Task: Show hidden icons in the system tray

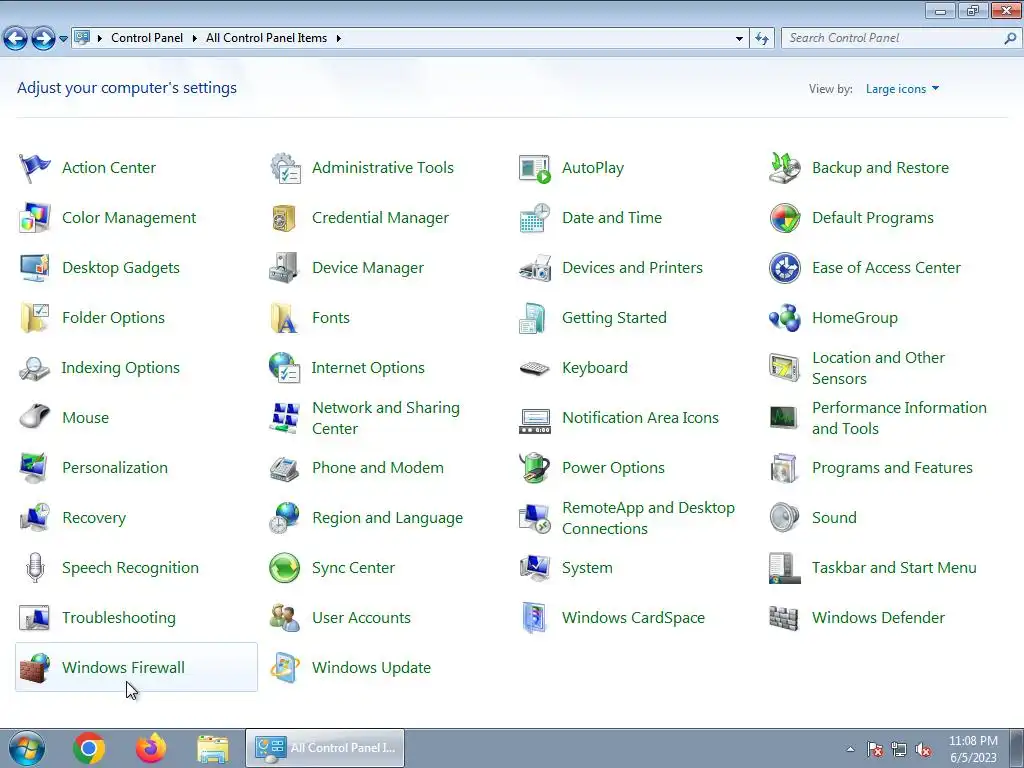Action: click(x=850, y=749)
